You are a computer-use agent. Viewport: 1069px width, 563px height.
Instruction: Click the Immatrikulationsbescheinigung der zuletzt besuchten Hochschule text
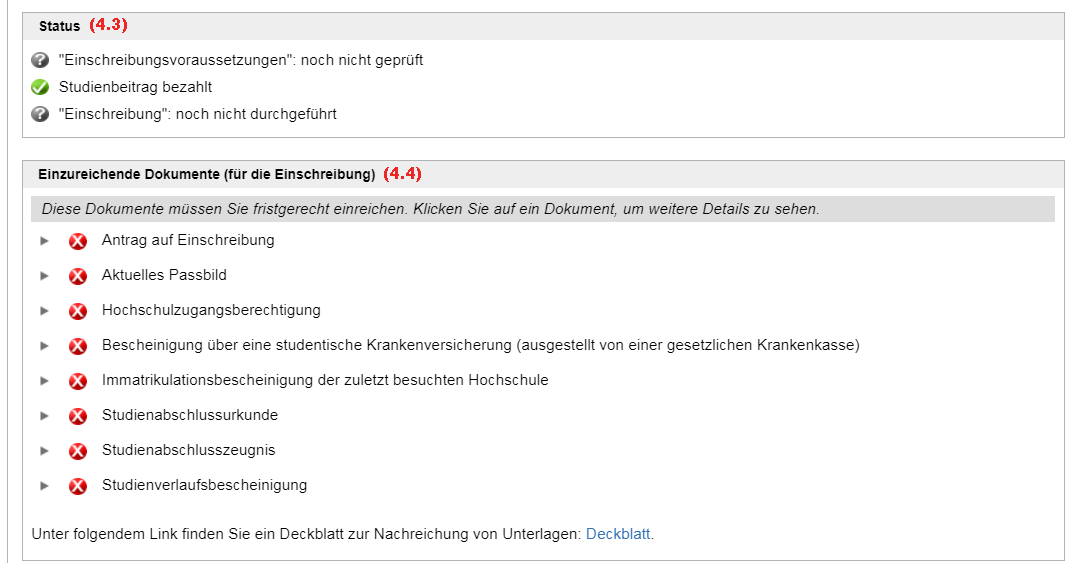[325, 380]
